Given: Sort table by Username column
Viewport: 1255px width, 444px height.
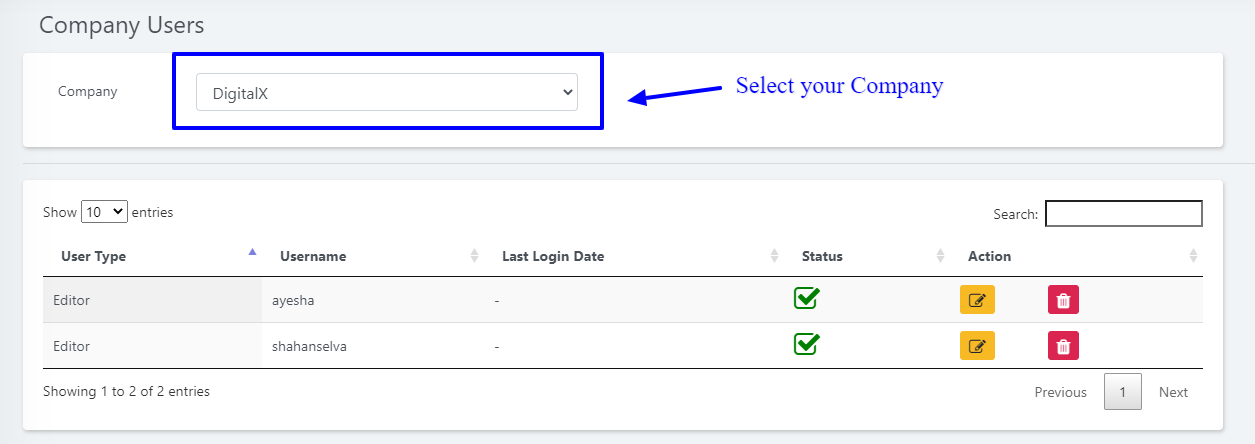Looking at the screenshot, I should pos(313,256).
